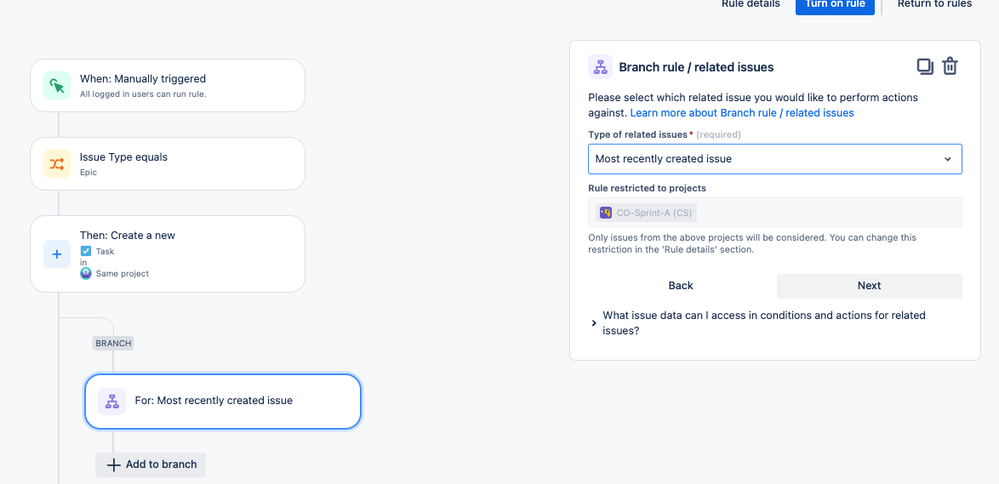This screenshot has width=999, height=484.
Task: Turn on the rule
Action: click(x=835, y=5)
